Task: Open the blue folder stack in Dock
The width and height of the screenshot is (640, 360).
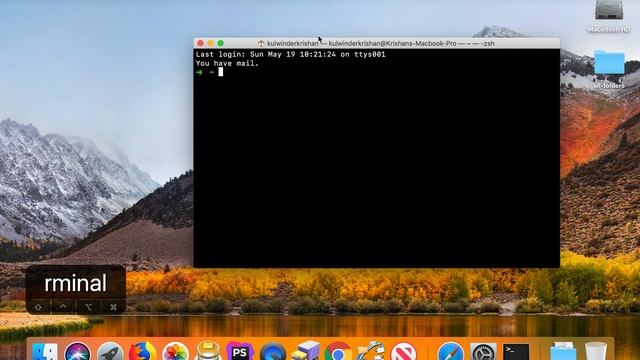Action: [x=563, y=352]
